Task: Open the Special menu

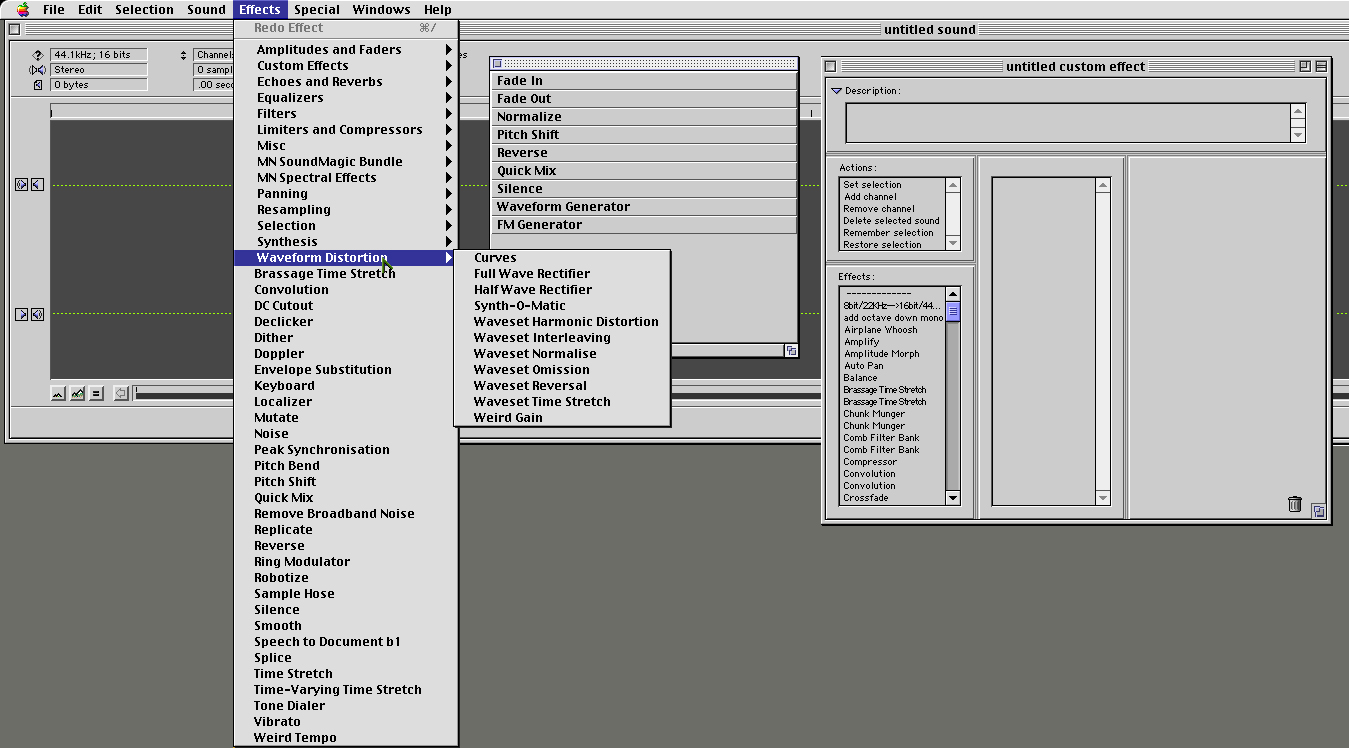Action: (x=316, y=10)
